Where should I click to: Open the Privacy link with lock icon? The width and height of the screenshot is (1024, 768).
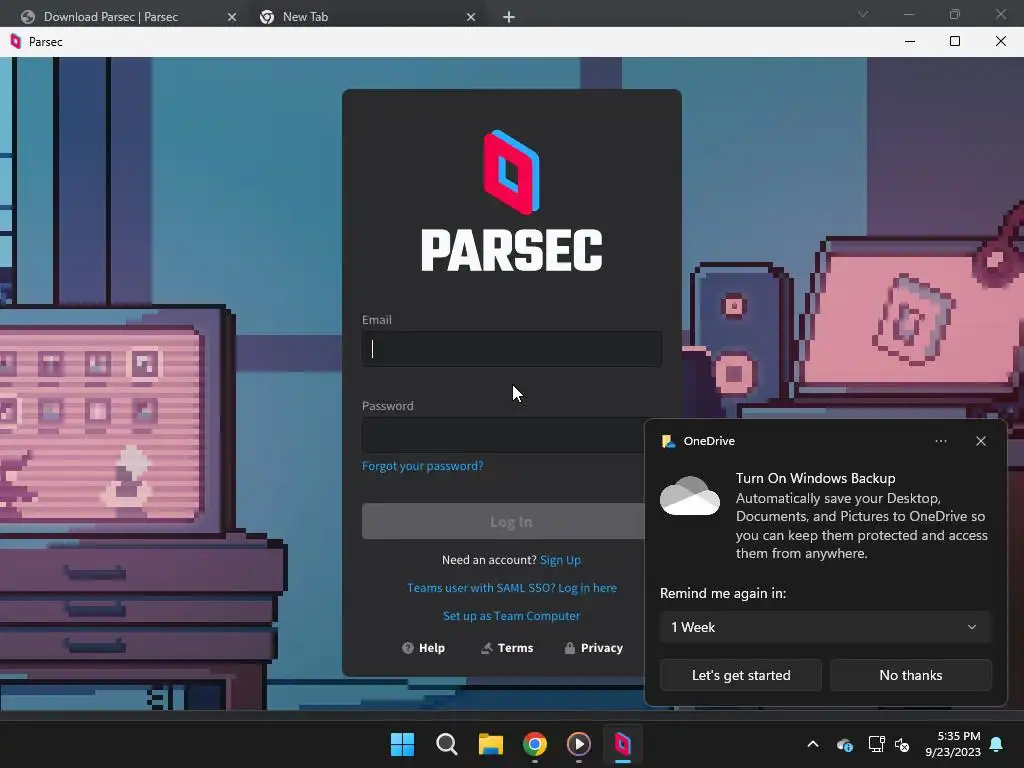click(593, 648)
